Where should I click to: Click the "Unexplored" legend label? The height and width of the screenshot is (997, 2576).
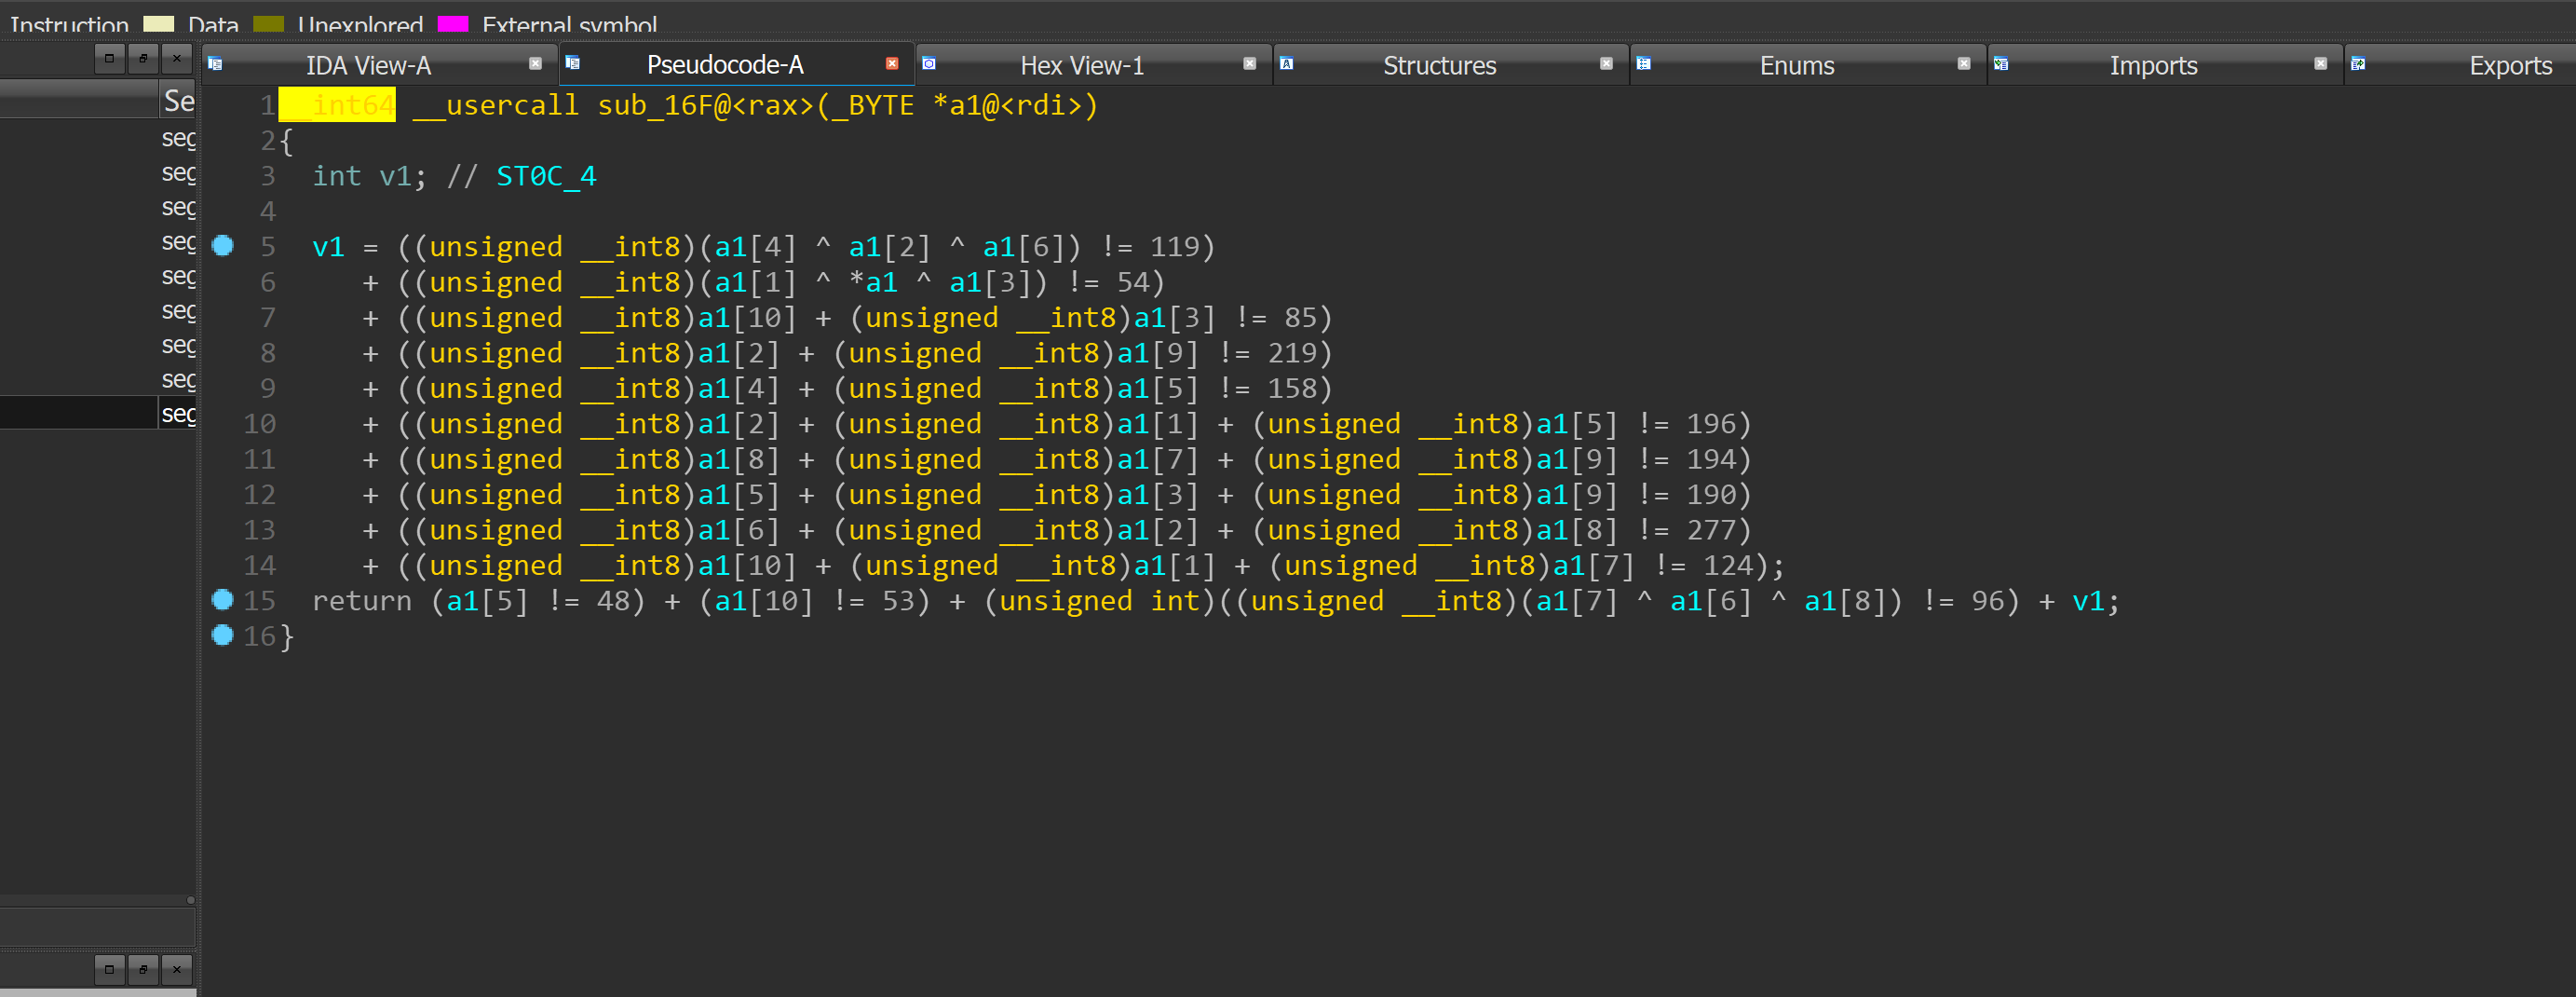point(360,25)
